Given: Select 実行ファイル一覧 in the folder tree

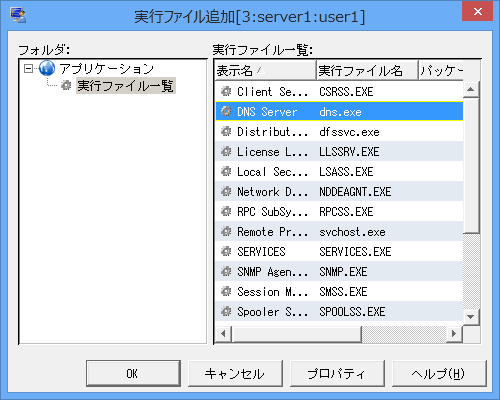Looking at the screenshot, I should click(126, 86).
